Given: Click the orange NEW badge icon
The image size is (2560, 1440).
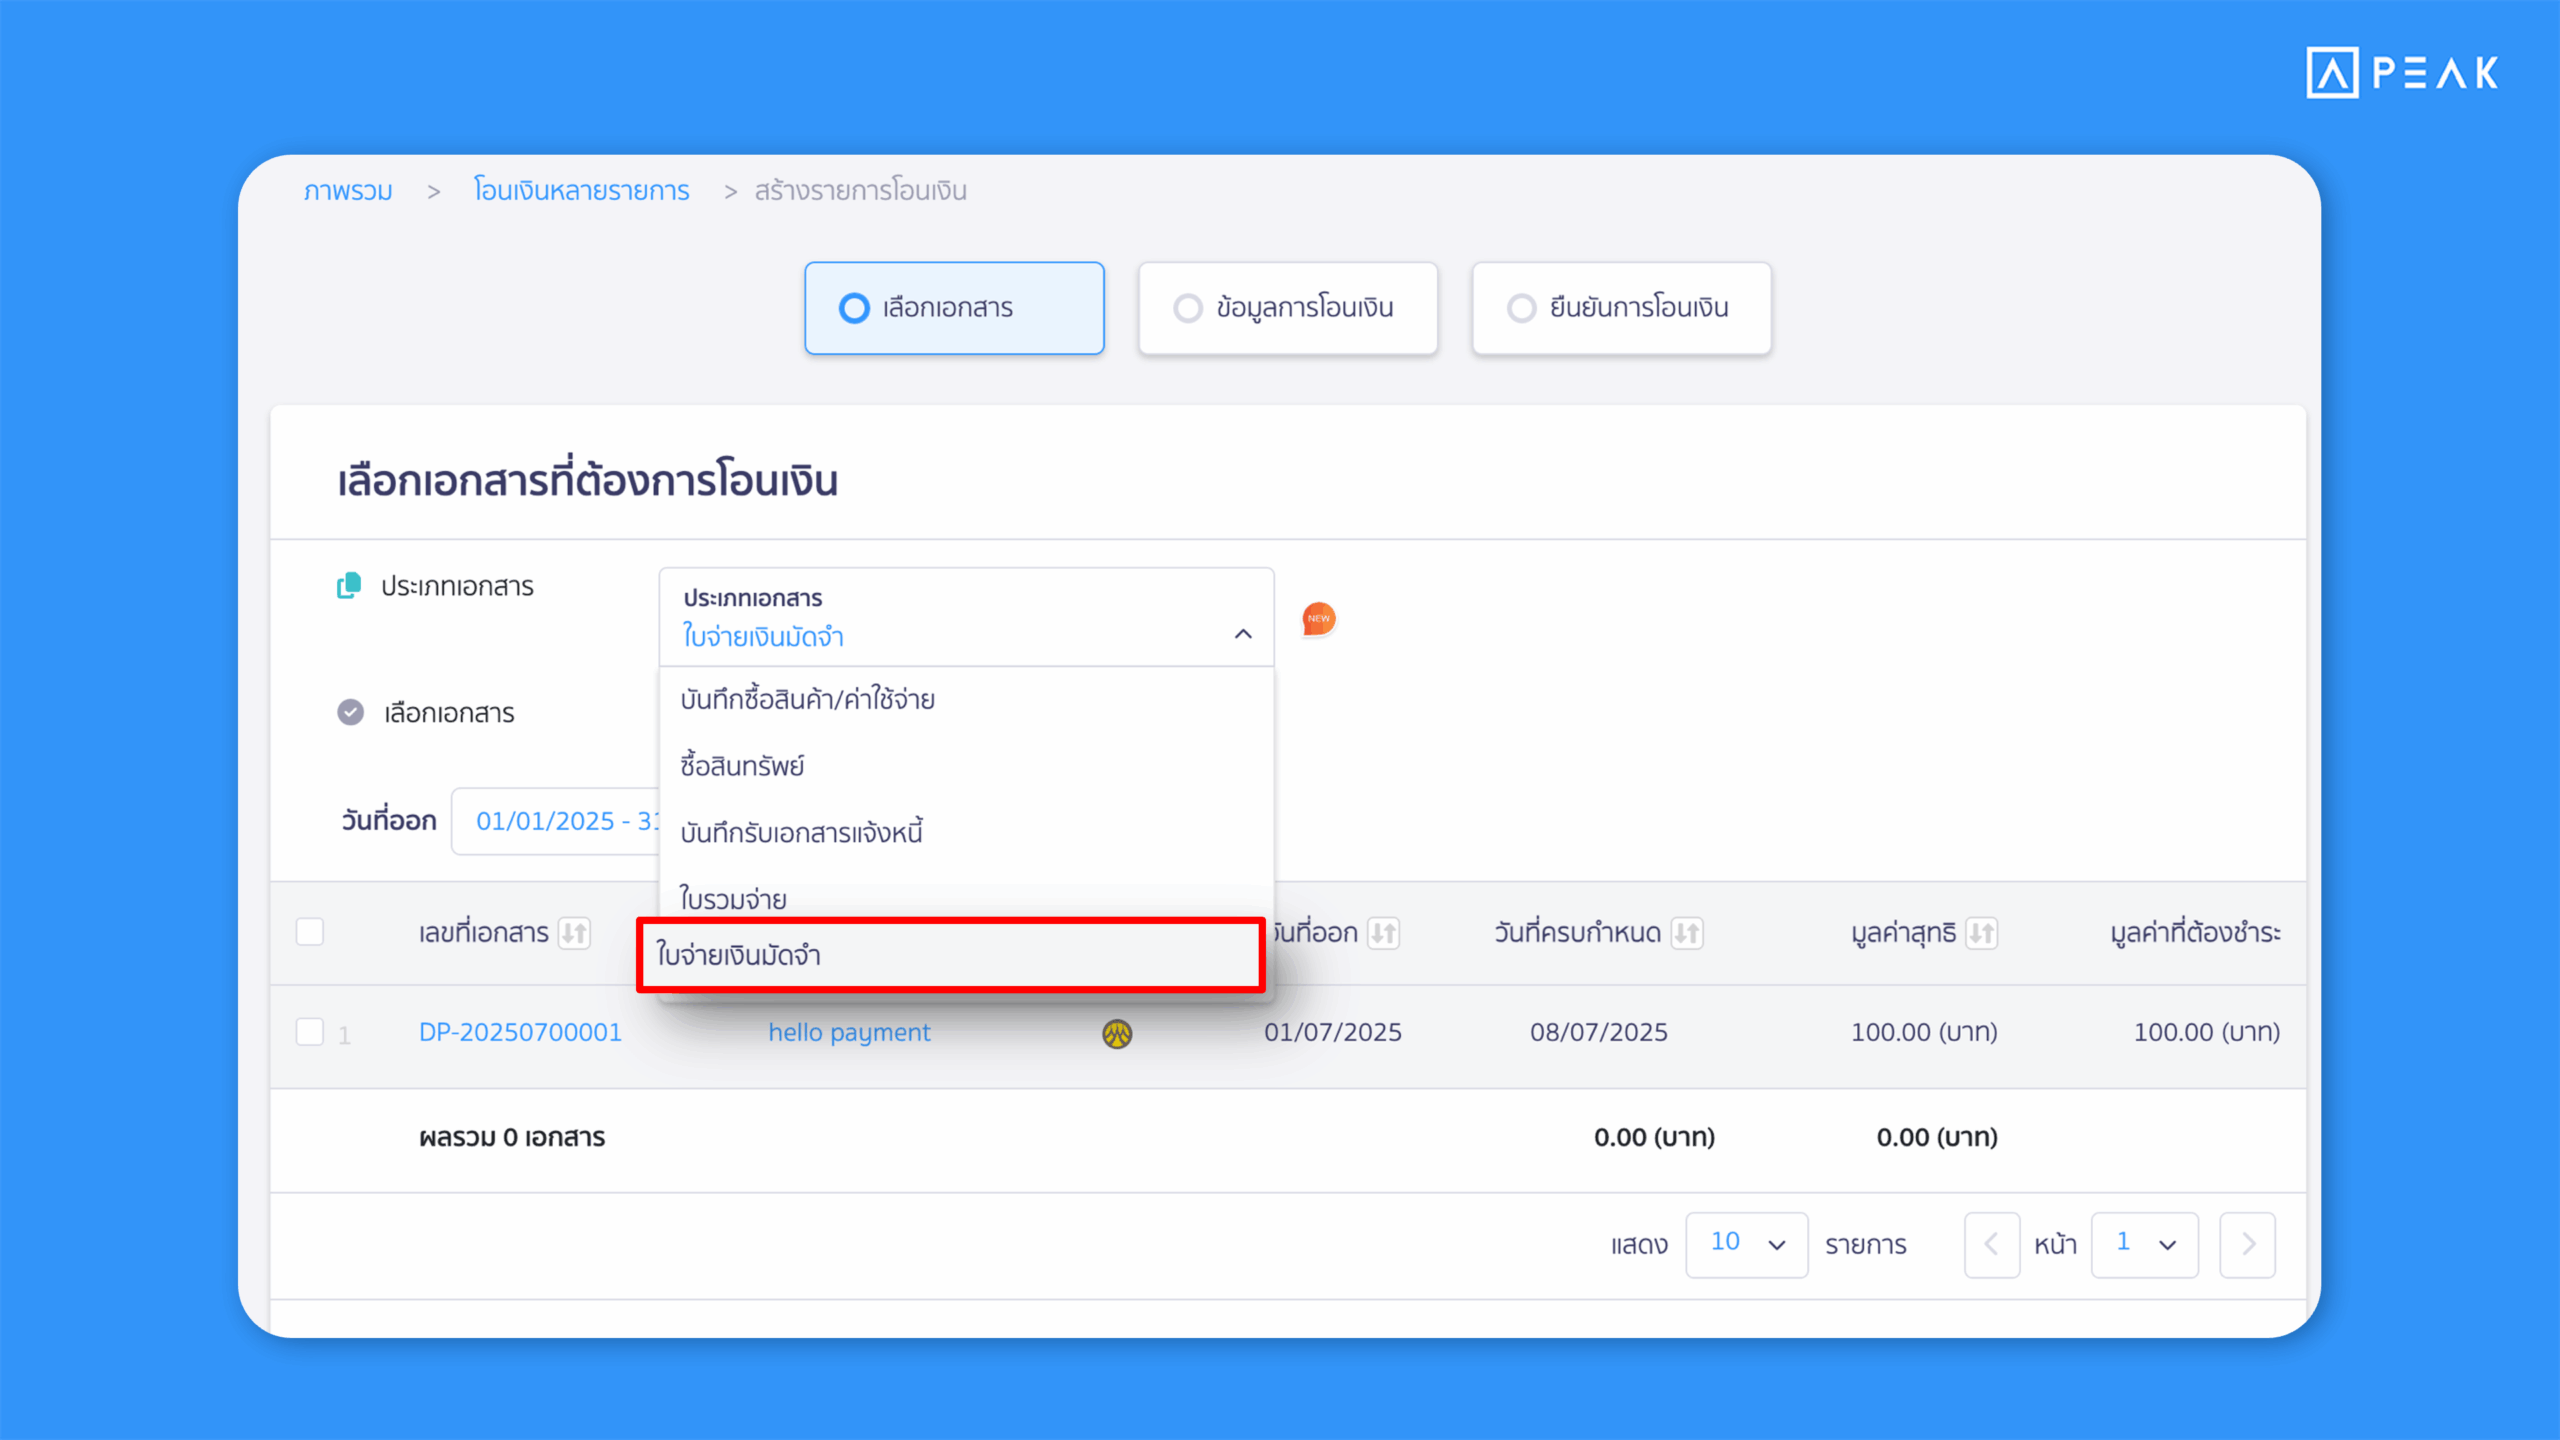Looking at the screenshot, I should click(x=1318, y=619).
